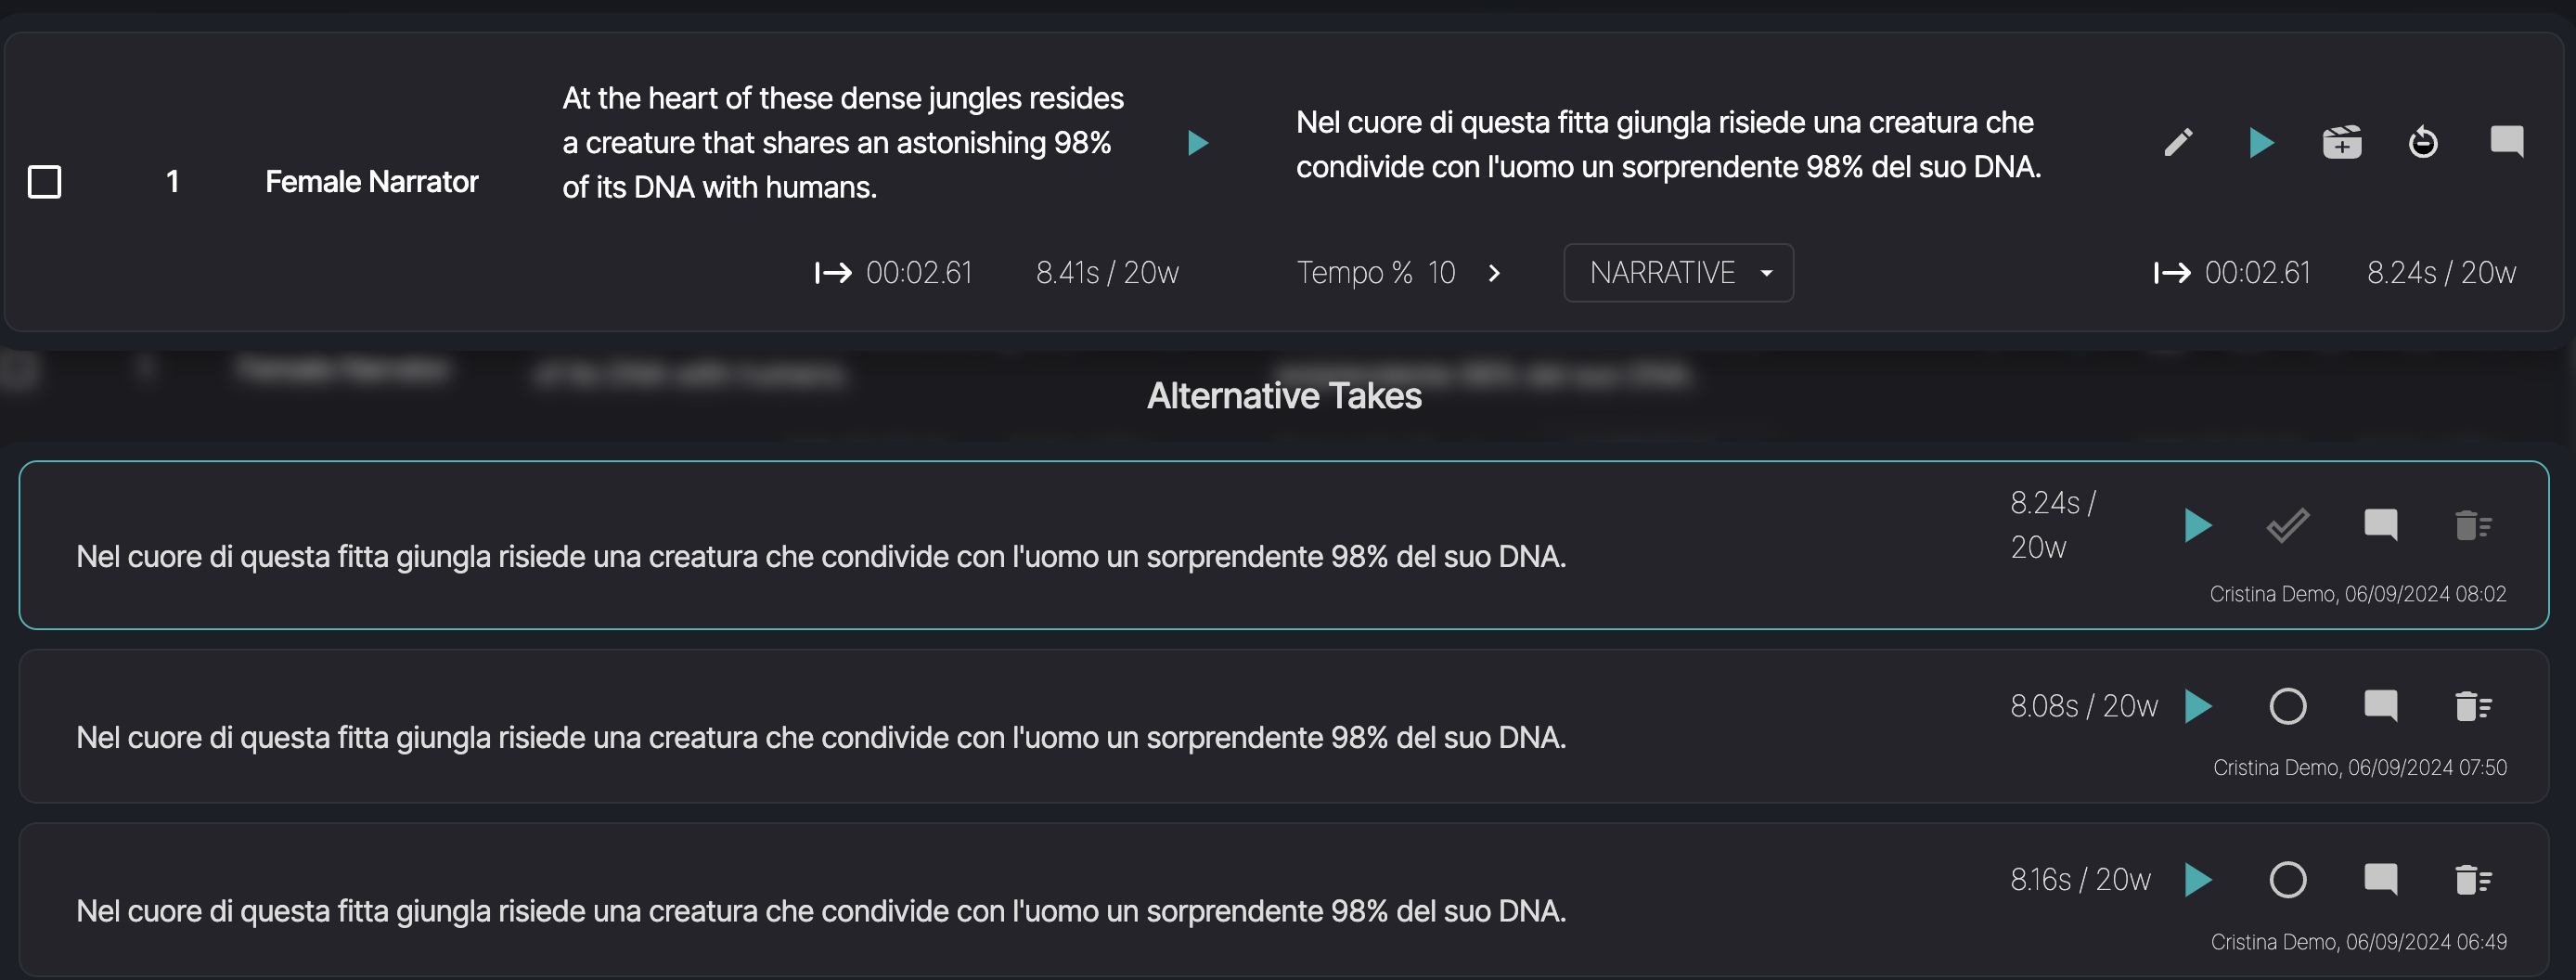Play the 8.24s alternative take

click(2197, 523)
